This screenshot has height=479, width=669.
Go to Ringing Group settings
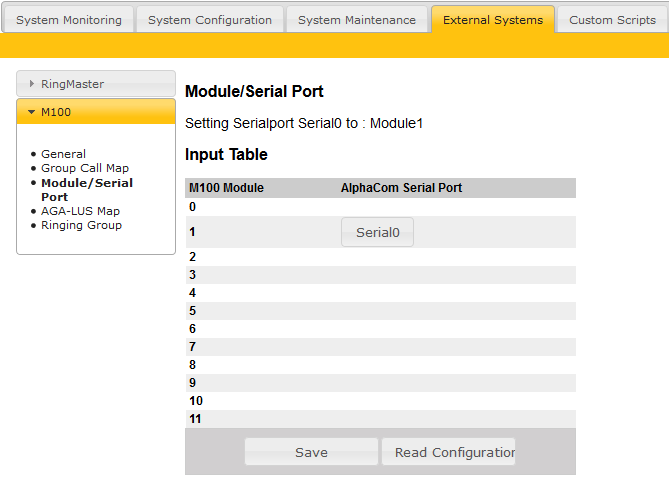(81, 225)
